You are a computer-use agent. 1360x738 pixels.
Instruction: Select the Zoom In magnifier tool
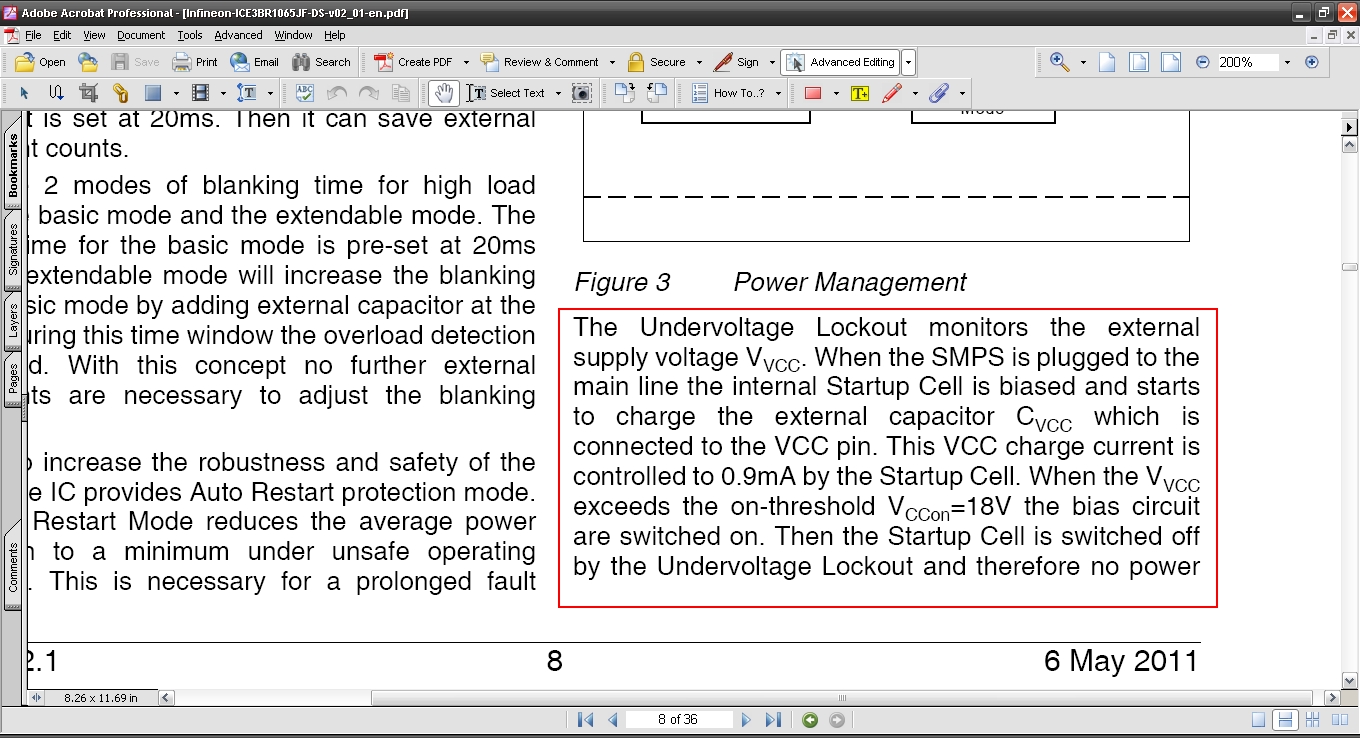point(1060,62)
